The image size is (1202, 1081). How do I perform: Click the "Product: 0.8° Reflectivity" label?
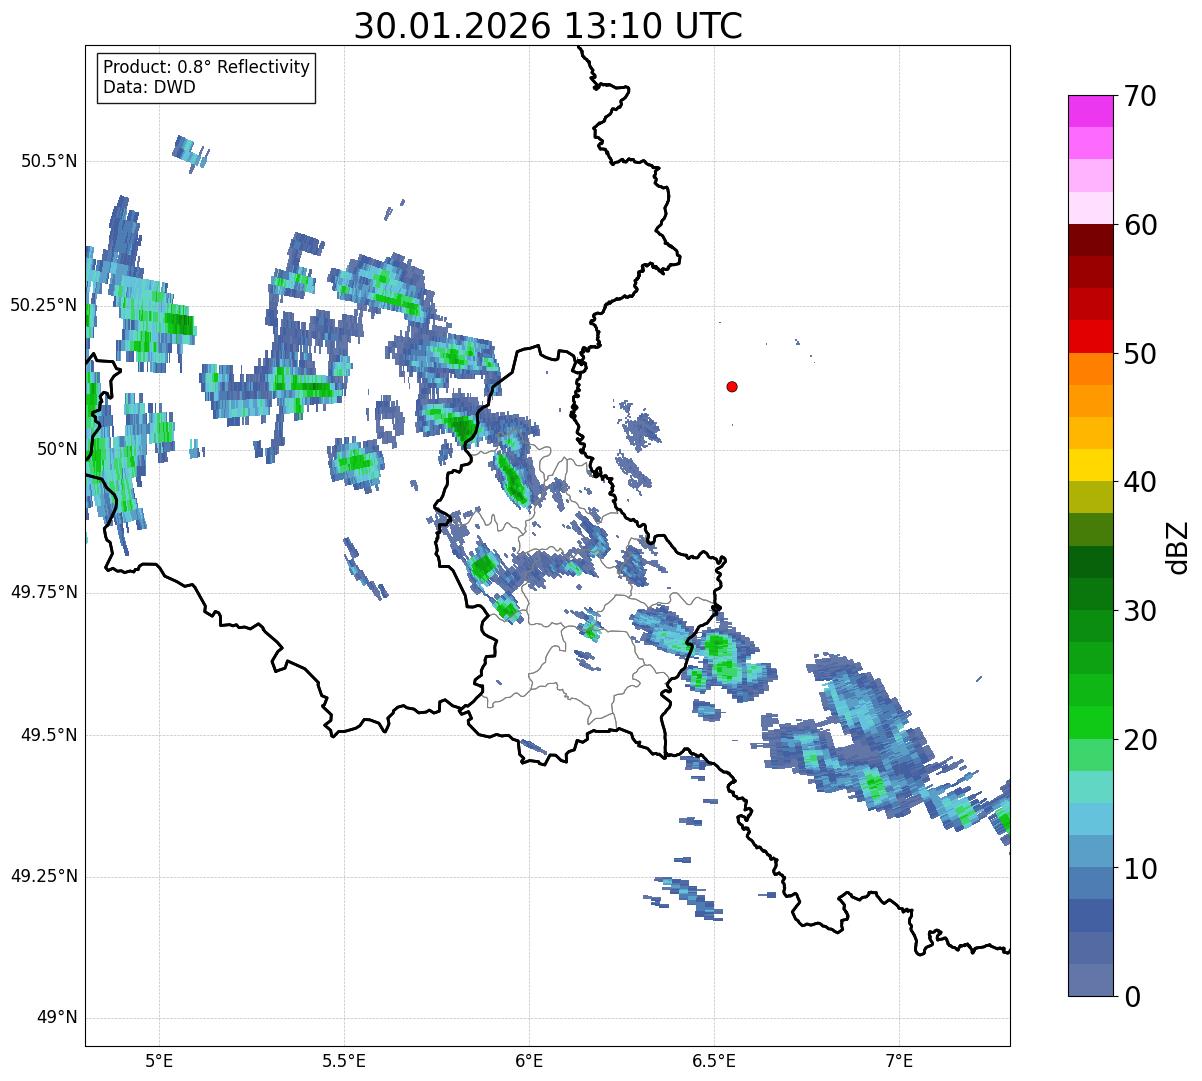click(207, 67)
